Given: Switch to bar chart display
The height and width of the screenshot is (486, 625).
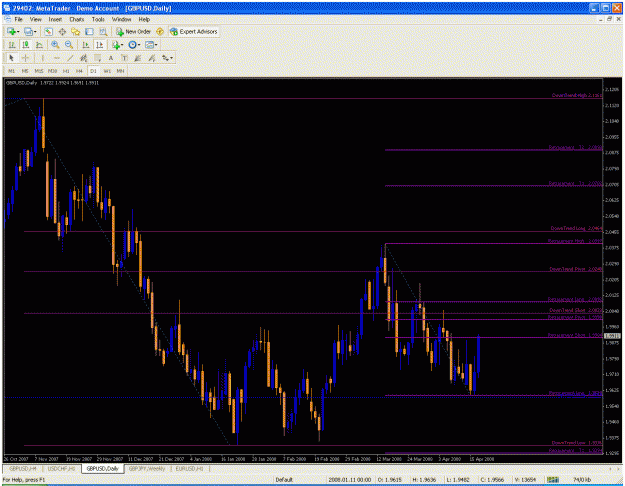Looking at the screenshot, I should [12, 45].
